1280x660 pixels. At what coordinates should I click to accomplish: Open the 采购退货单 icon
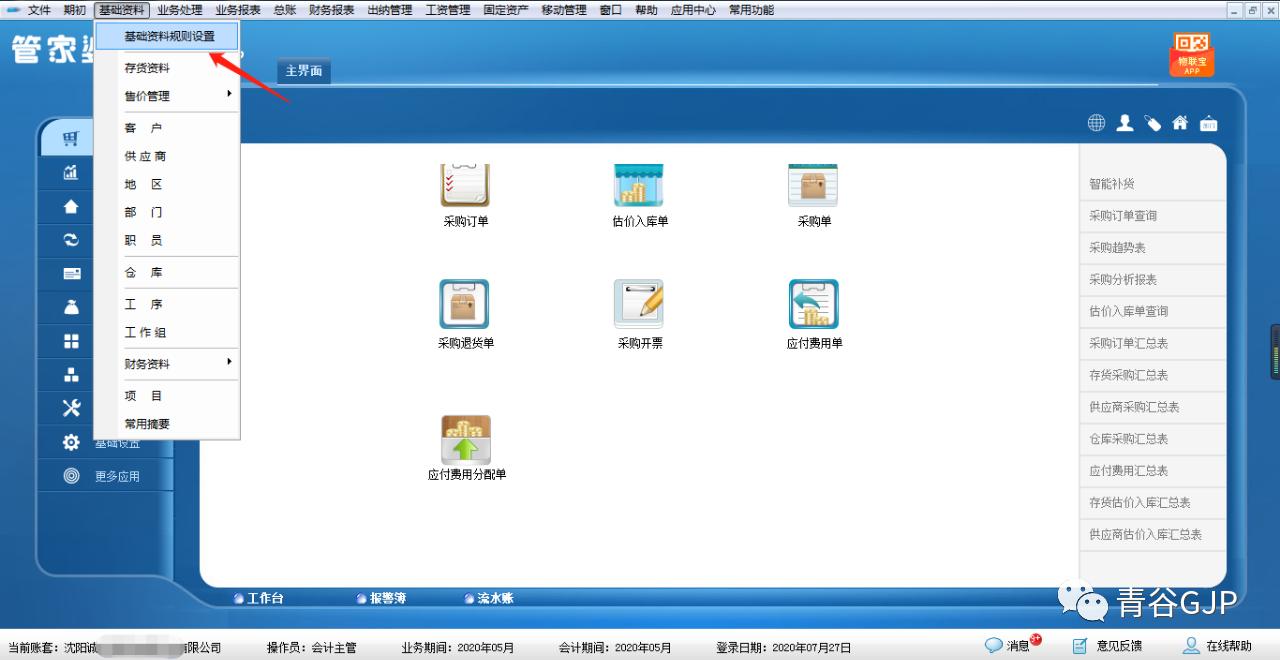465,304
